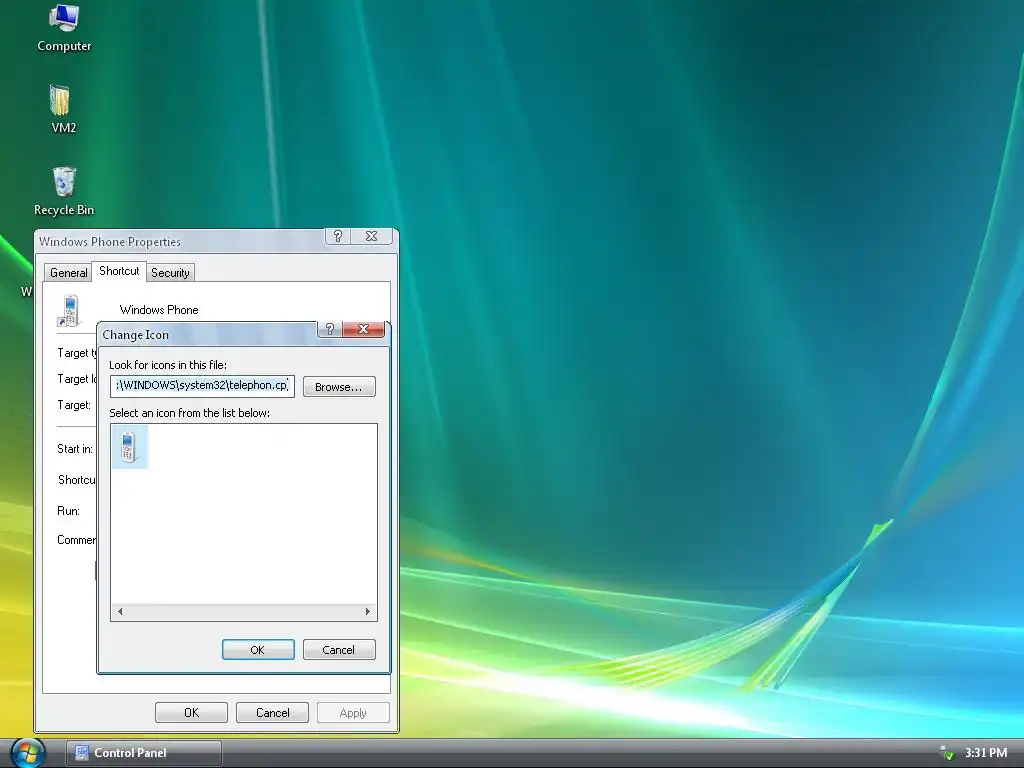Click the "Windows Phone" name text in Properties
Viewport: 1024px width, 768px height.
(x=159, y=310)
